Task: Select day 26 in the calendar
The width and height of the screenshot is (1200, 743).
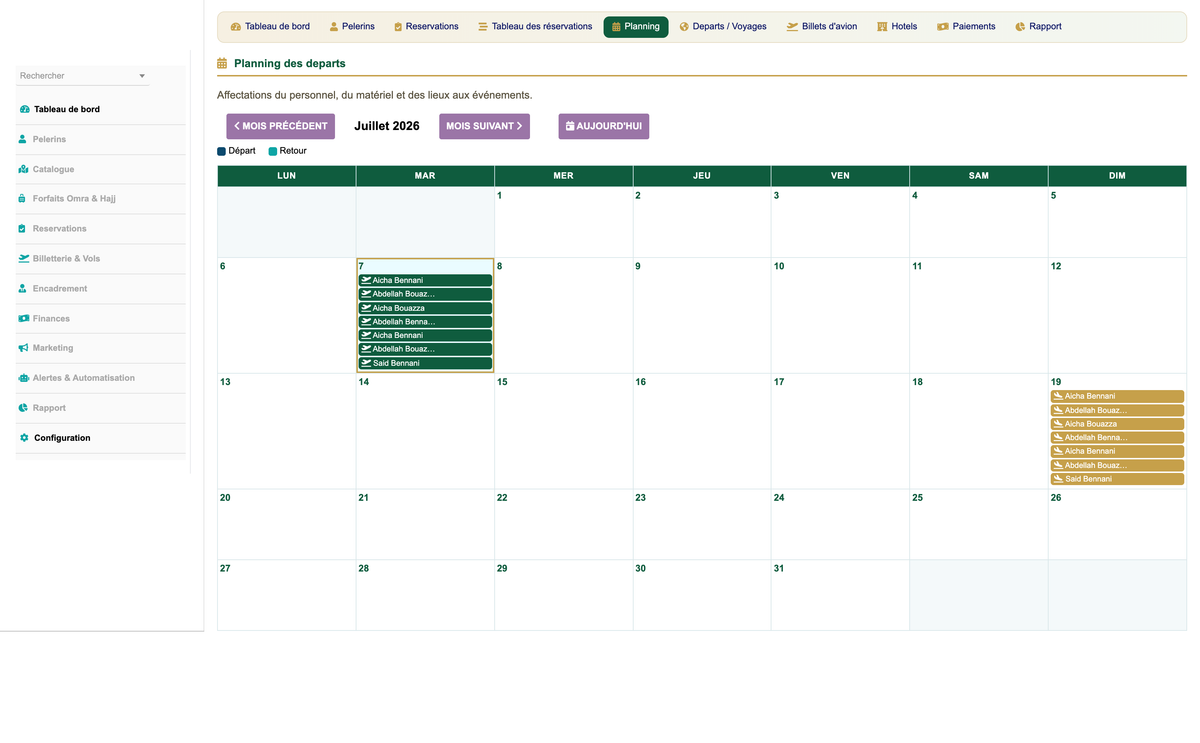Action: (1117, 524)
